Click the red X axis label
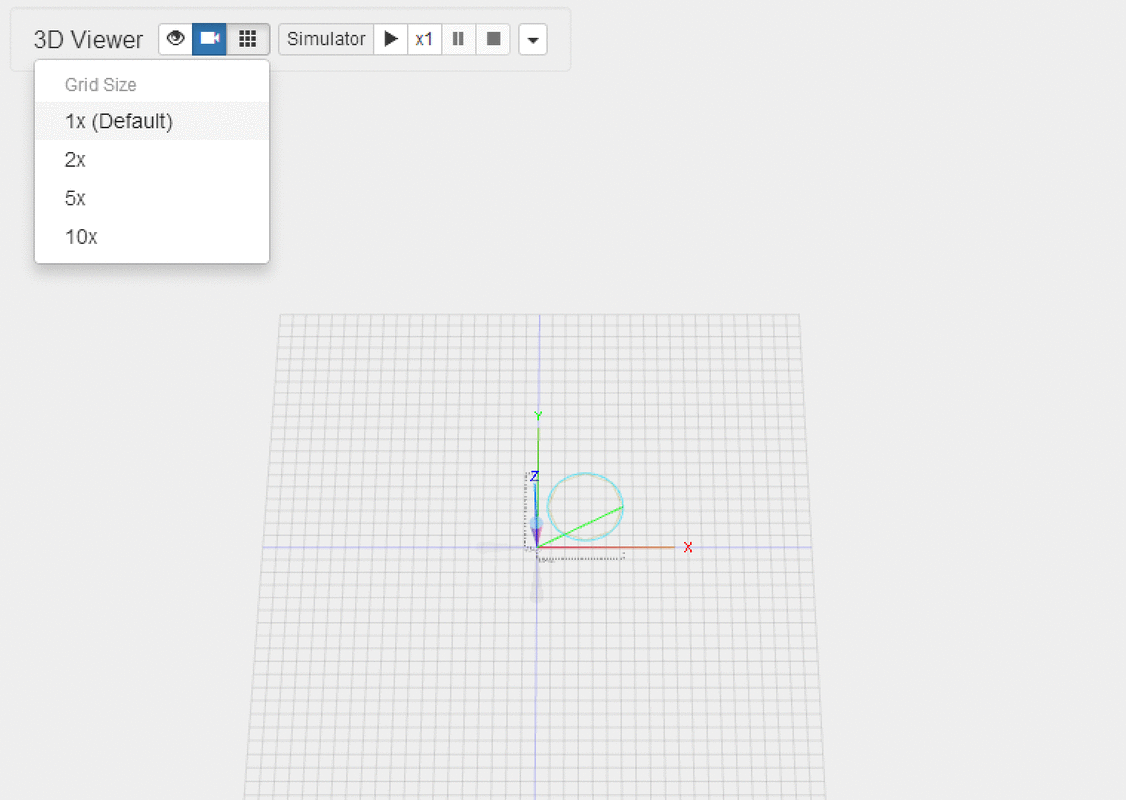1127x800 pixels. [x=688, y=547]
